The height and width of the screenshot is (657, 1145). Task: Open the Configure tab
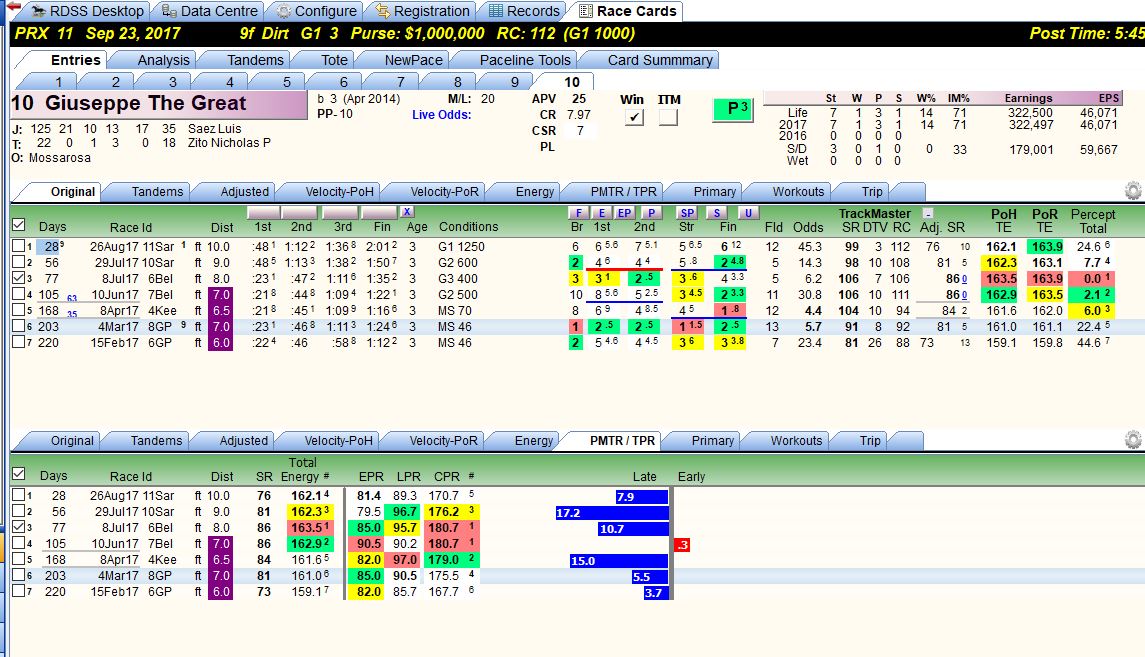coord(316,11)
